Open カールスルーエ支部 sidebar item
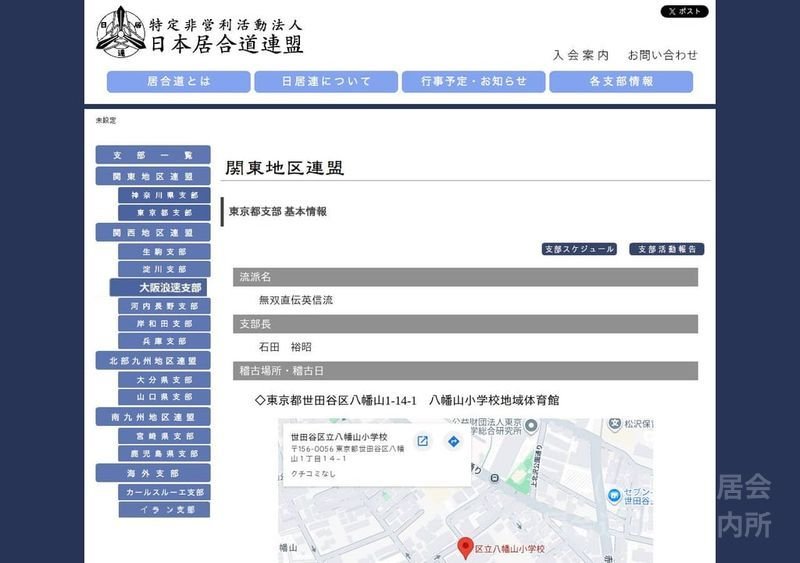The height and width of the screenshot is (563, 800). click(x=164, y=492)
